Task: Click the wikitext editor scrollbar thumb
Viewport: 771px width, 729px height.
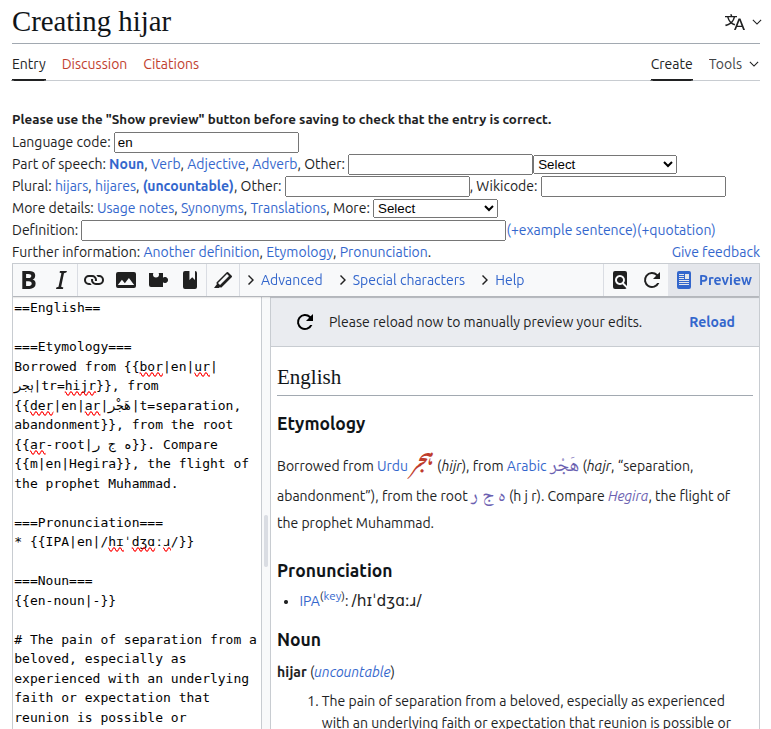Action: click(x=266, y=541)
